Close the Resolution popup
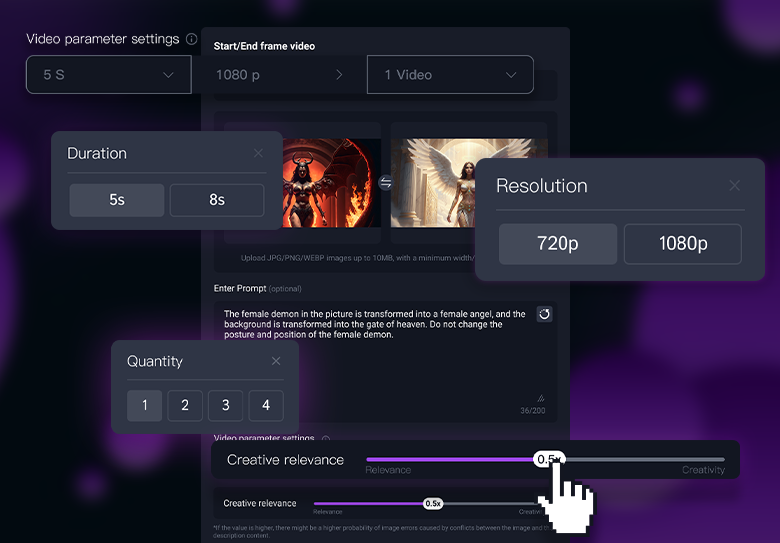The height and width of the screenshot is (543, 780). click(x=734, y=185)
